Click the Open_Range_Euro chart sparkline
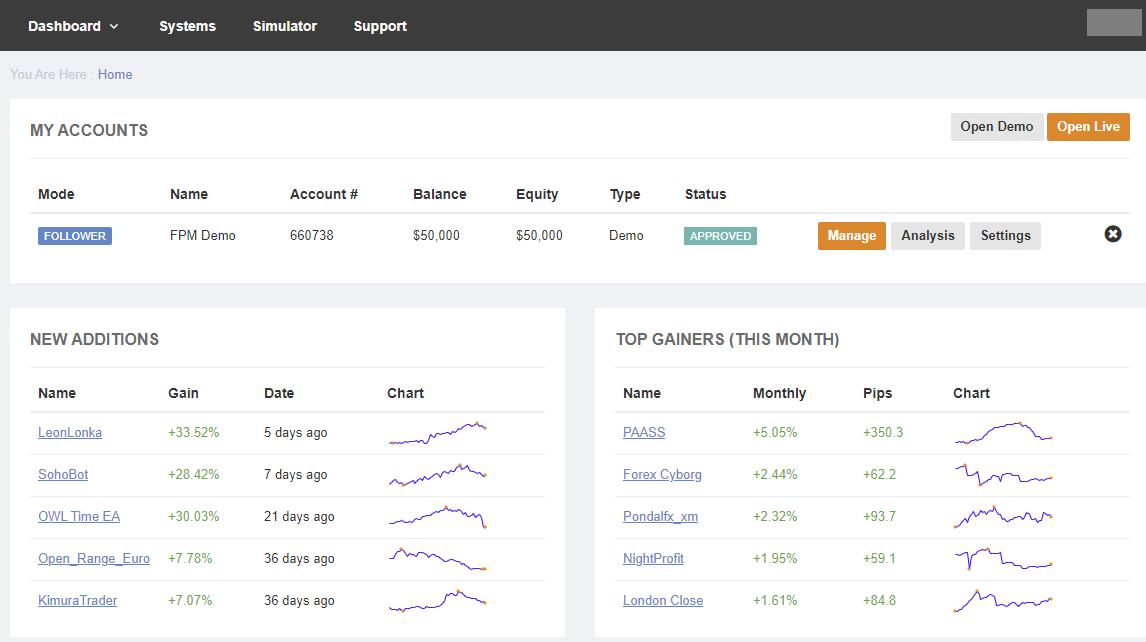The height and width of the screenshot is (642, 1146). (x=438, y=559)
